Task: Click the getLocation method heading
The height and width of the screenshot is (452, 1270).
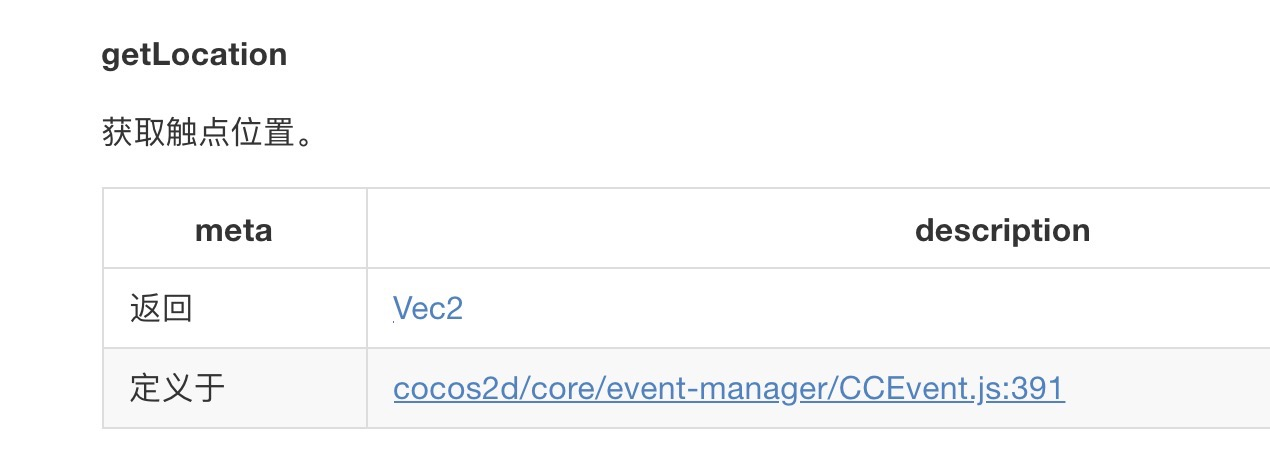Action: (194, 54)
